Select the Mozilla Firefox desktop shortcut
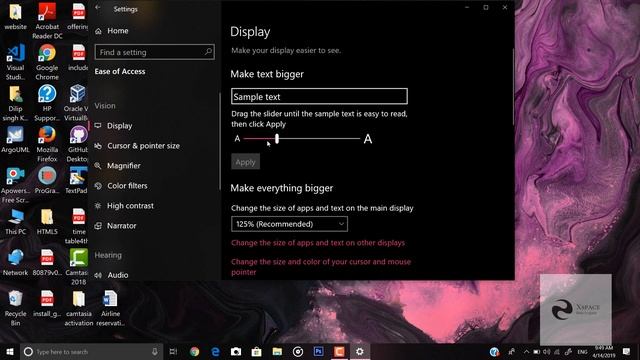This screenshot has width=640, height=360. click(47, 144)
